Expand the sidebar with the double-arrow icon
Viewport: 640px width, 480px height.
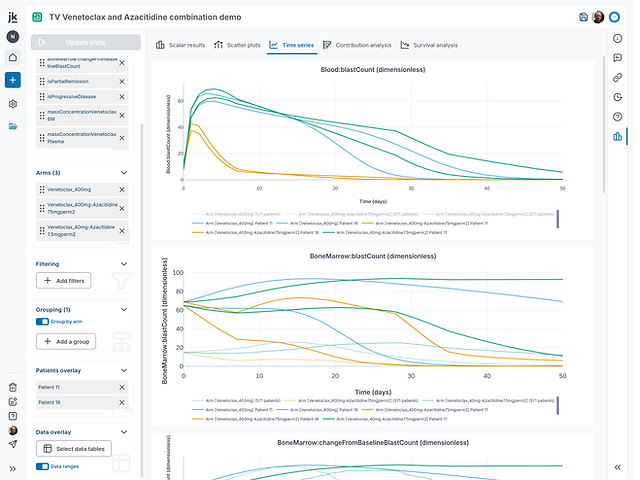(13, 469)
